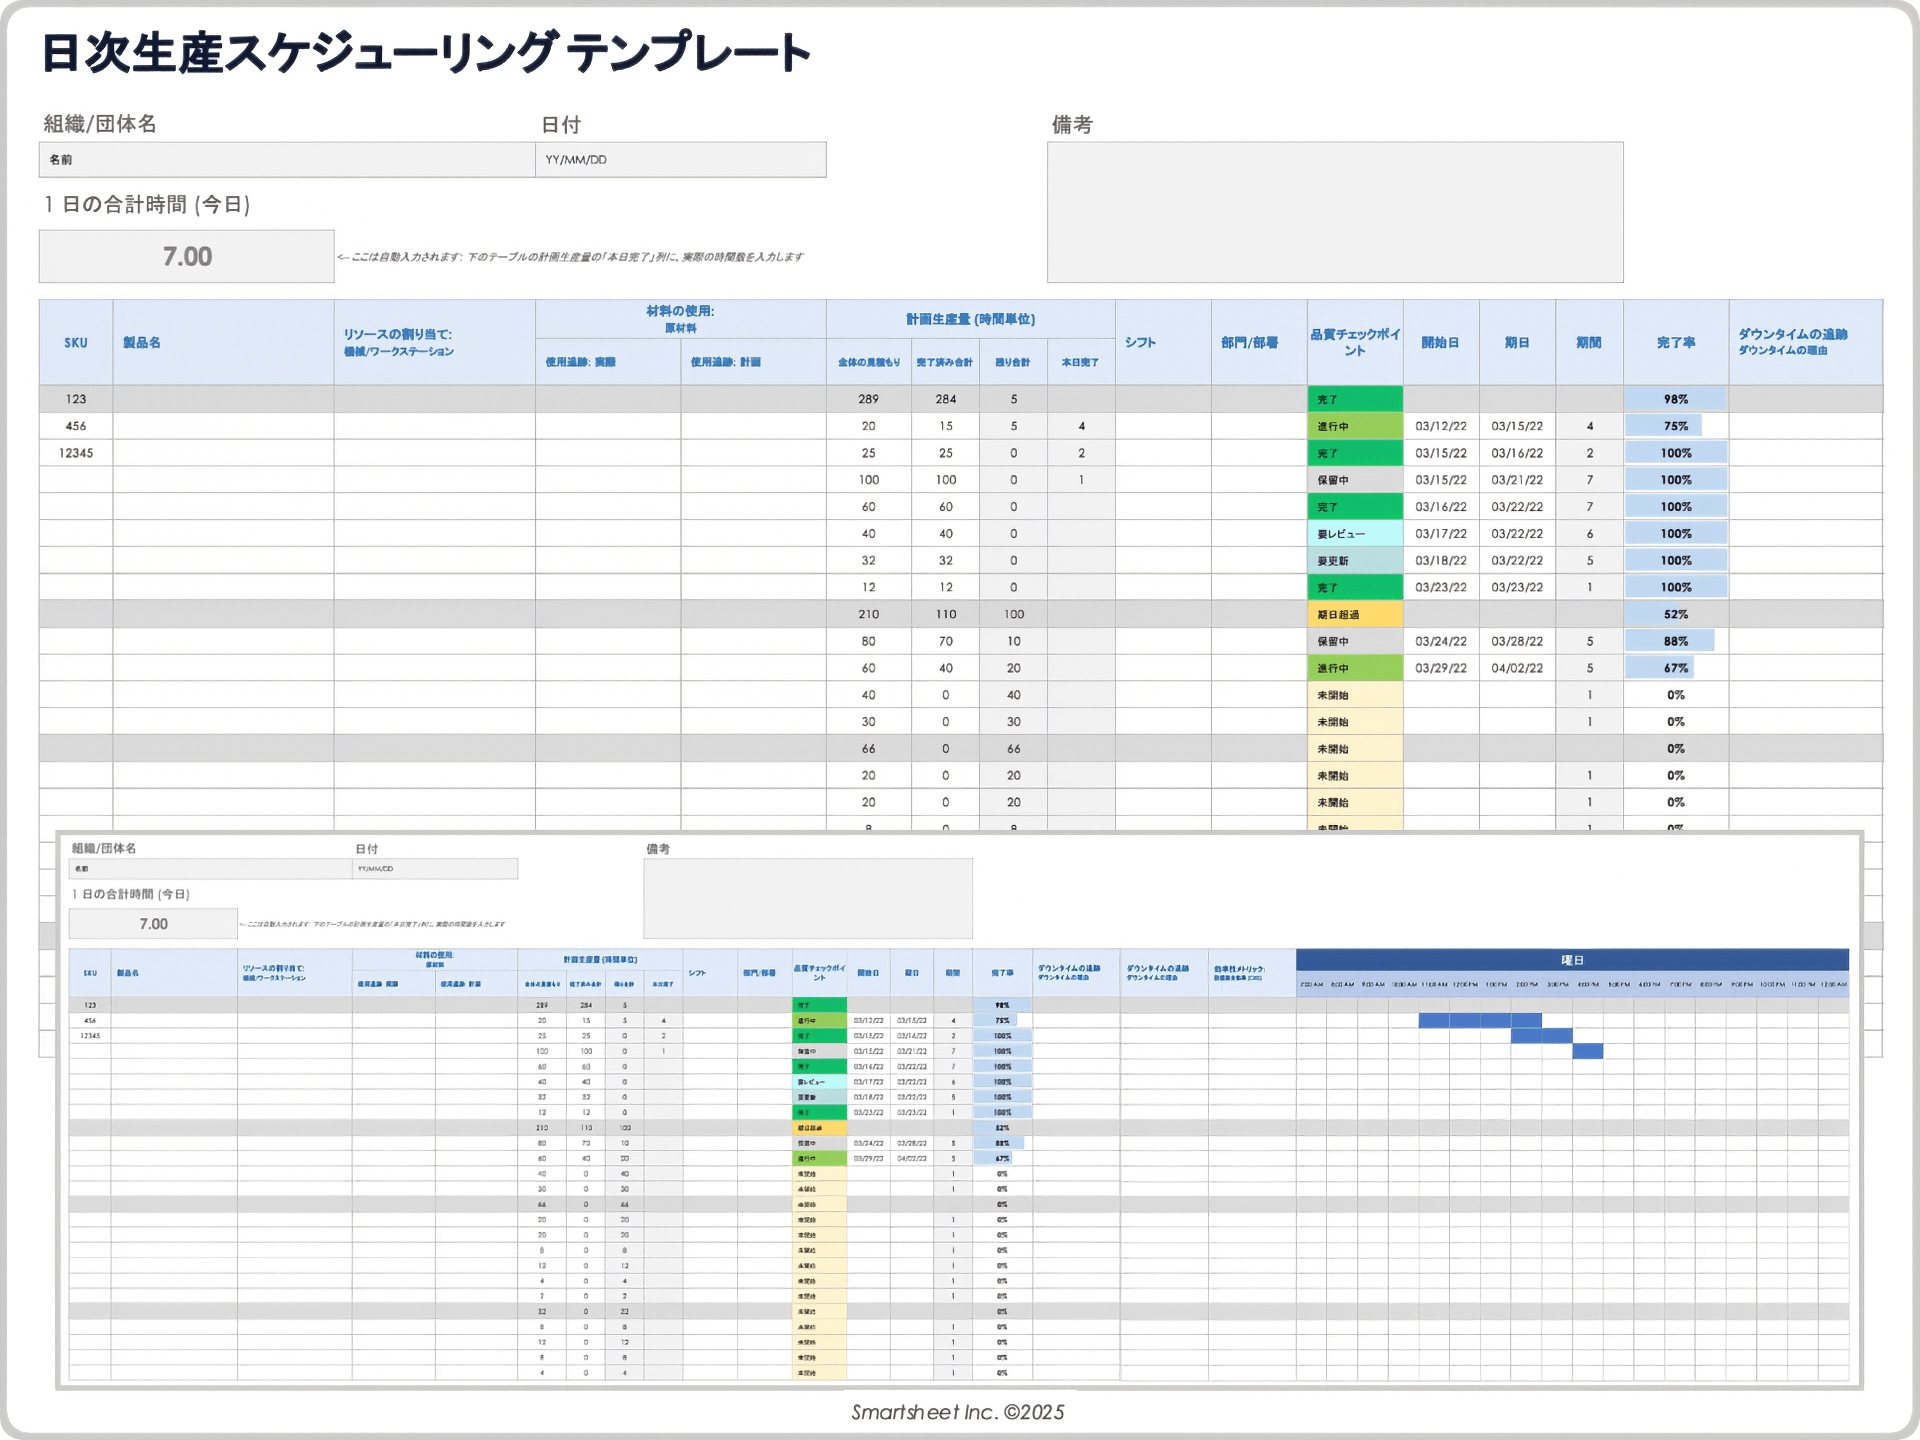1920x1440 pixels.
Task: Select the 210 estimate cell in gray row
Action: click(x=869, y=614)
